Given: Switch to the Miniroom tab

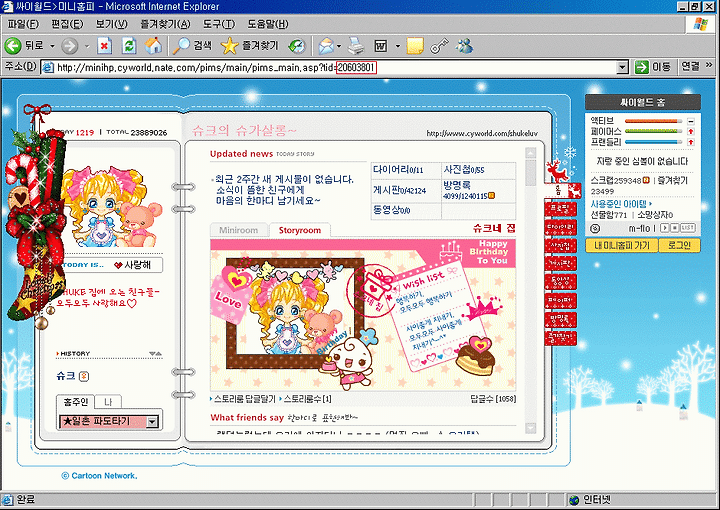Looking at the screenshot, I should coord(239,230).
